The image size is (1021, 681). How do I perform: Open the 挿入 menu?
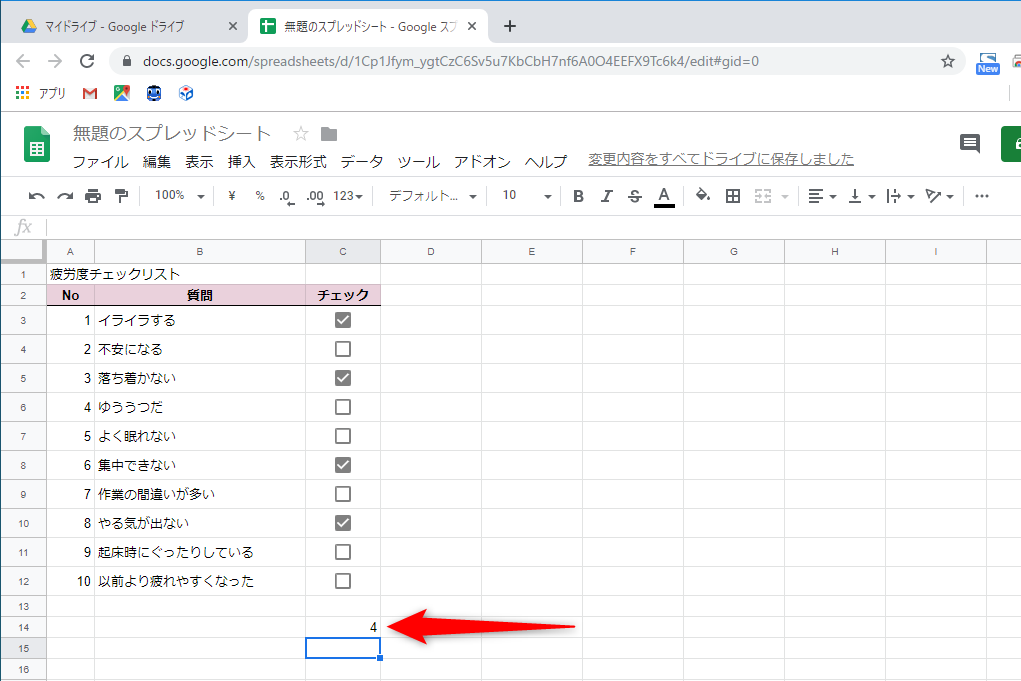(x=240, y=160)
